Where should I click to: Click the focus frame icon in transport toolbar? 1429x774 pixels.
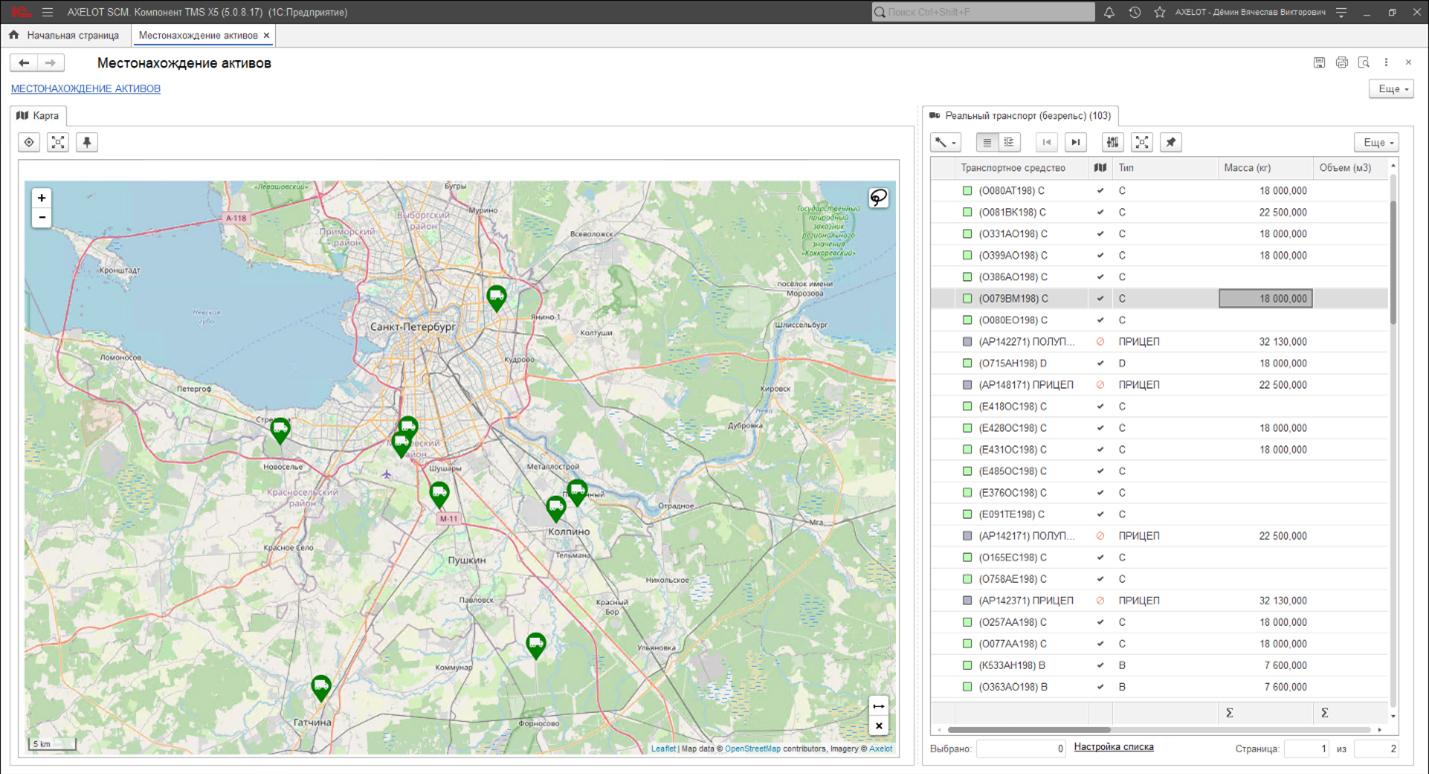[x=1142, y=142]
